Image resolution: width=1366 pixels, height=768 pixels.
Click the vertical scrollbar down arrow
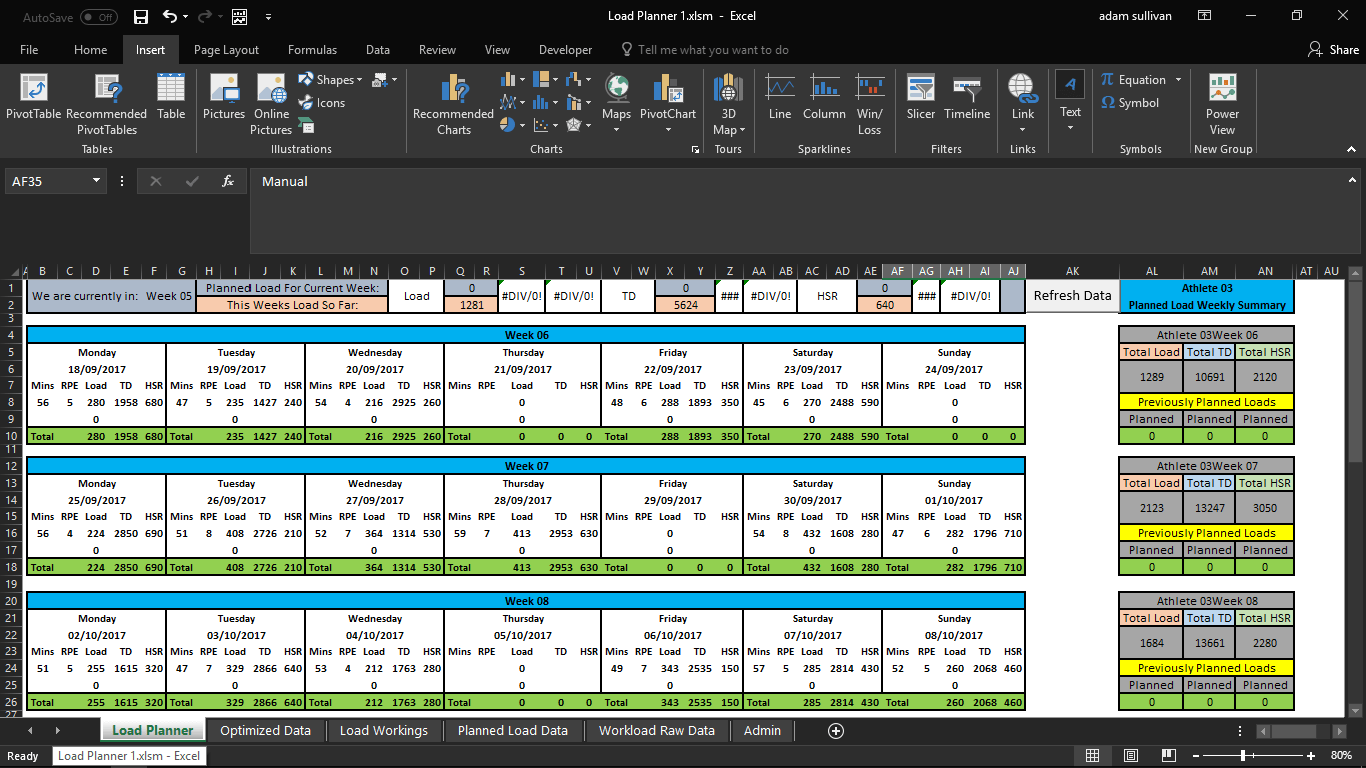coord(1357,712)
